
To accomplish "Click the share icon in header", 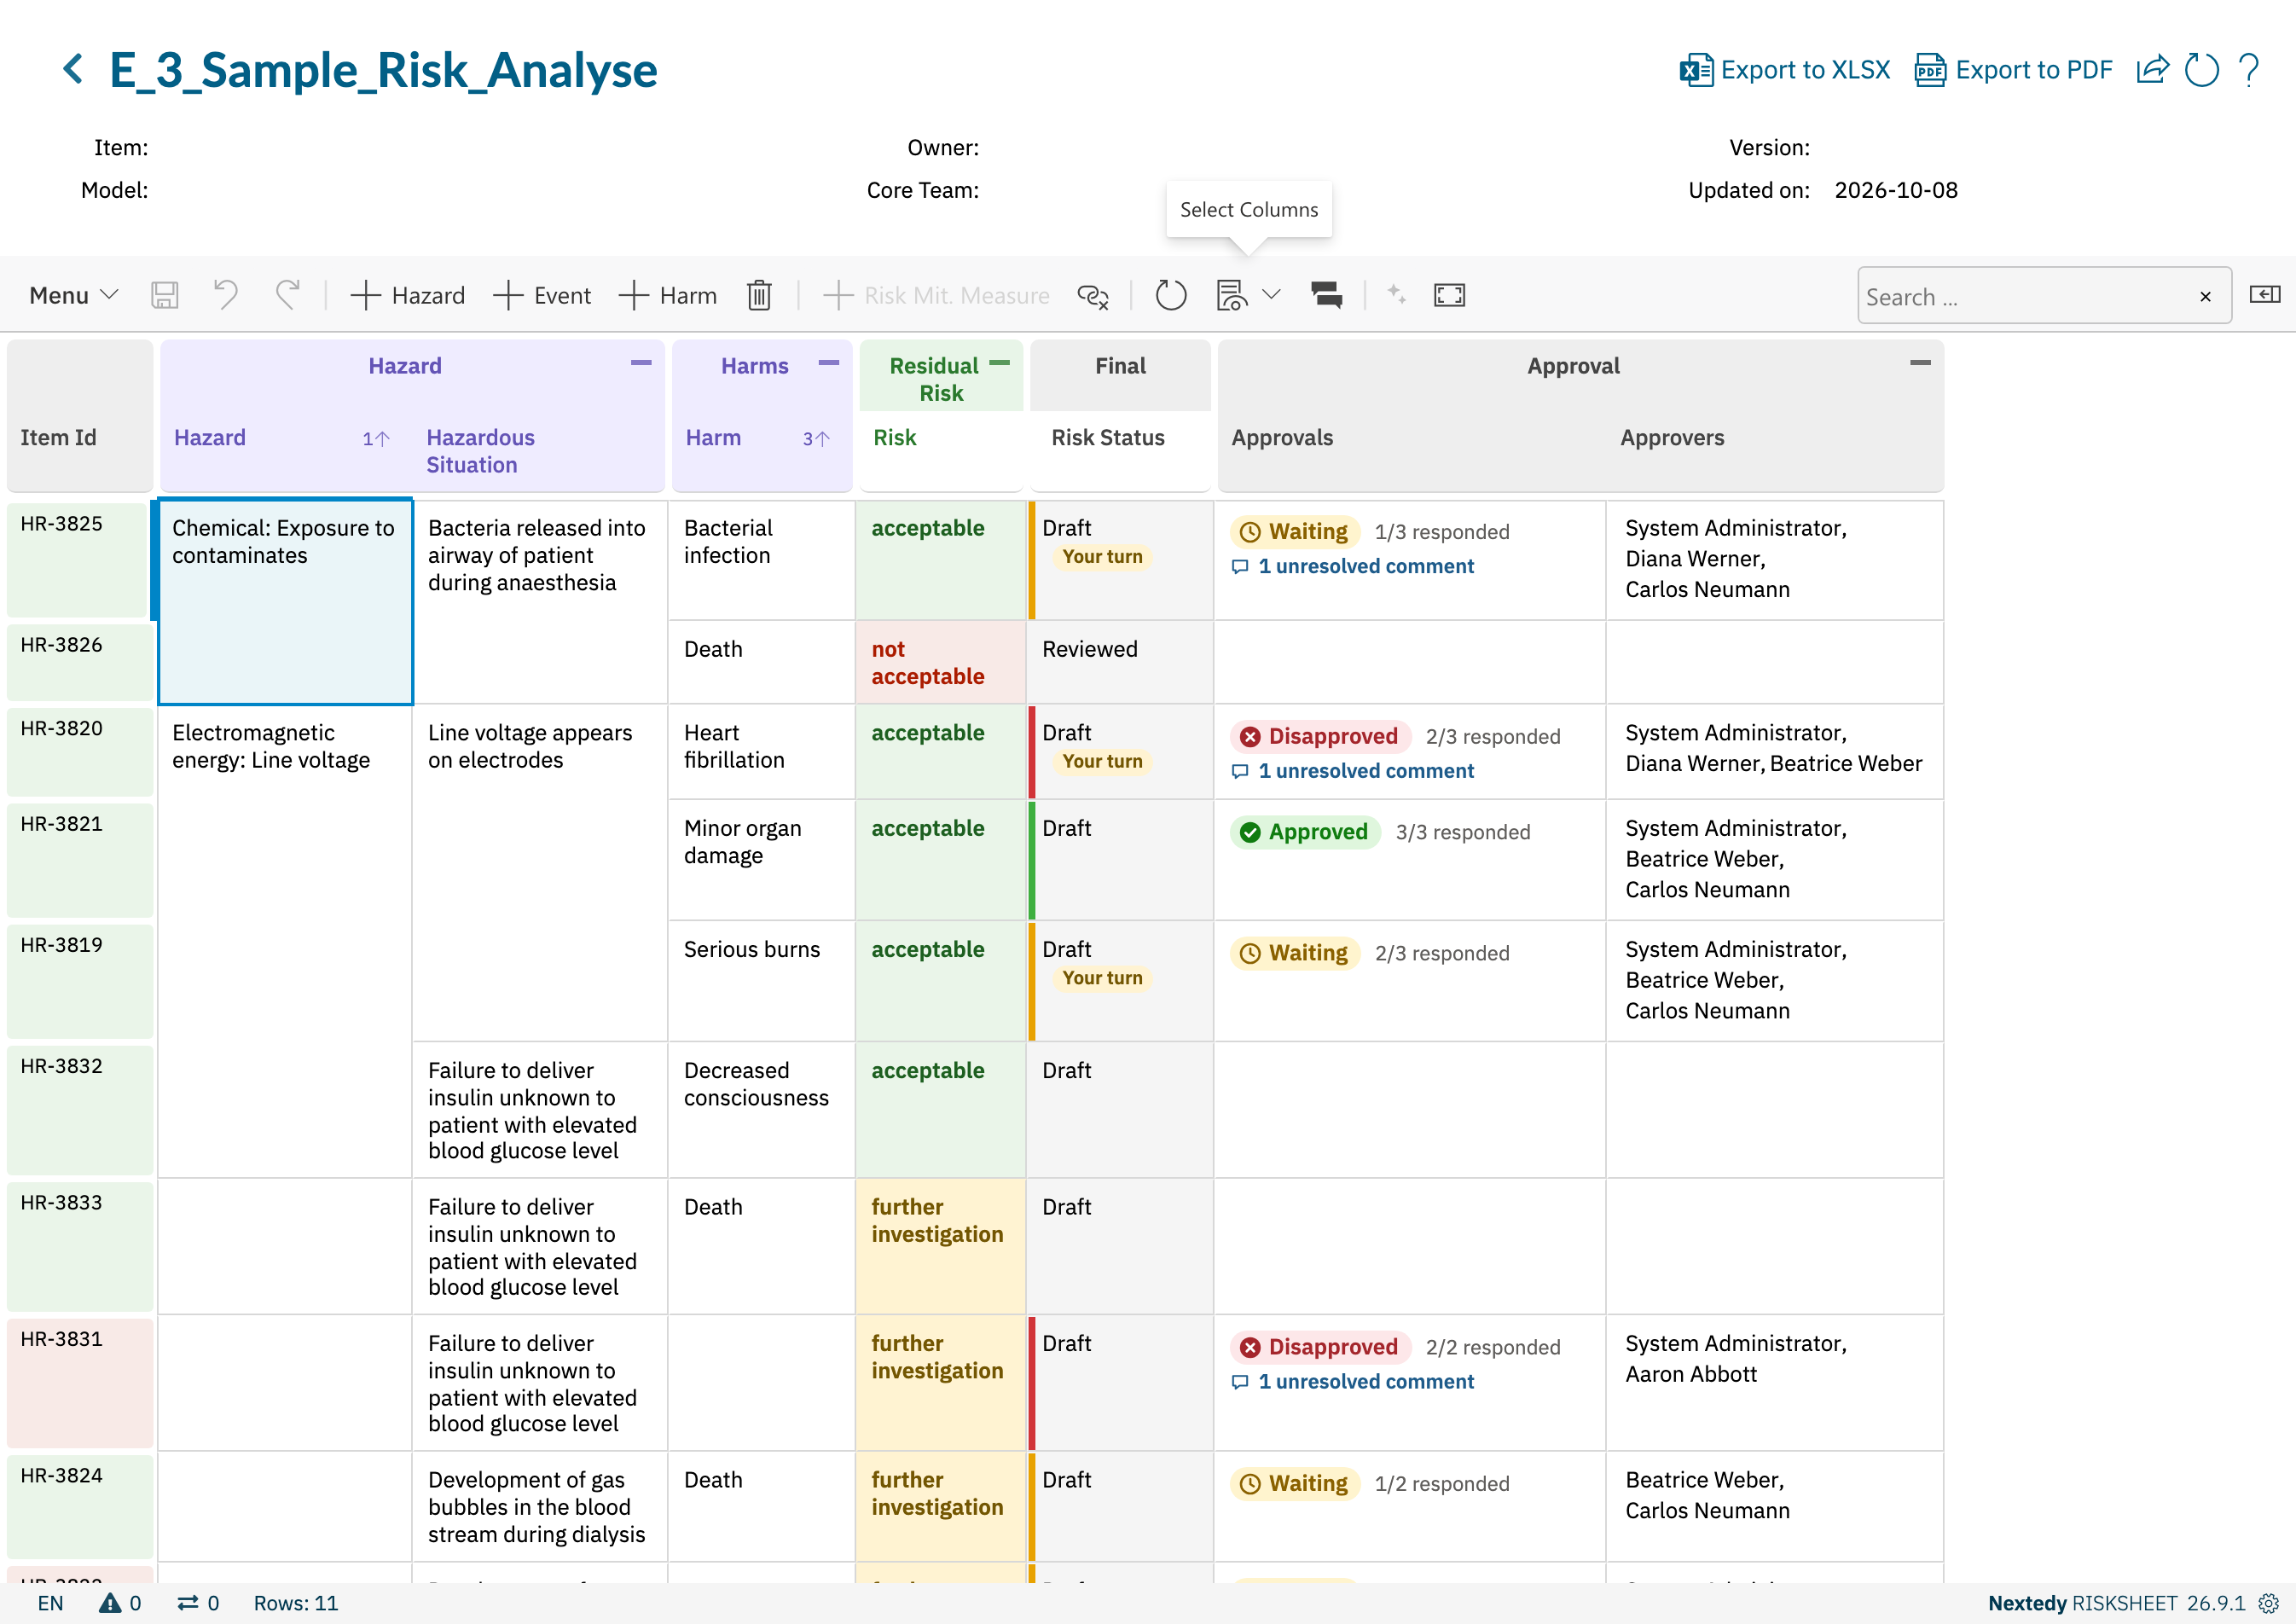I will click(2152, 70).
